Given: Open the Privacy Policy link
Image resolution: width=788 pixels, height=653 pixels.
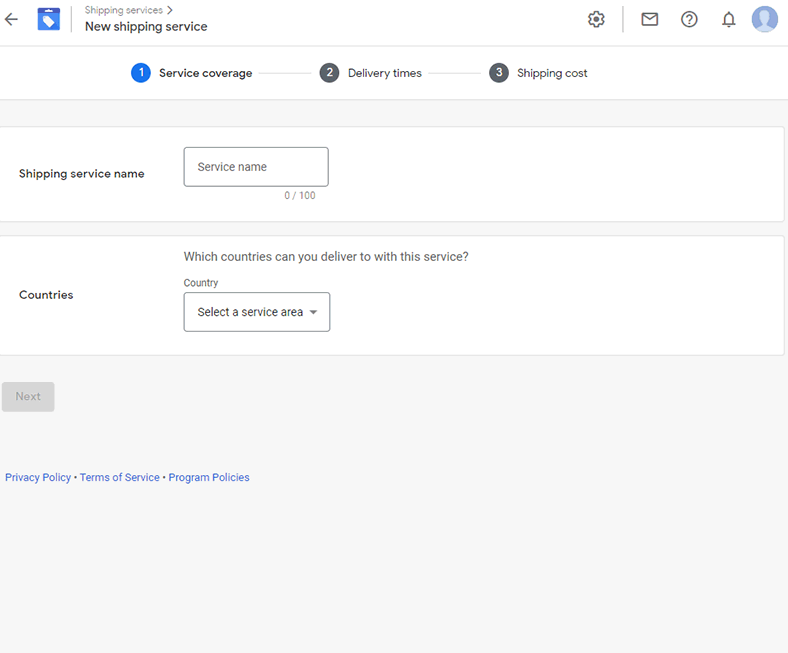Looking at the screenshot, I should coord(38,478).
